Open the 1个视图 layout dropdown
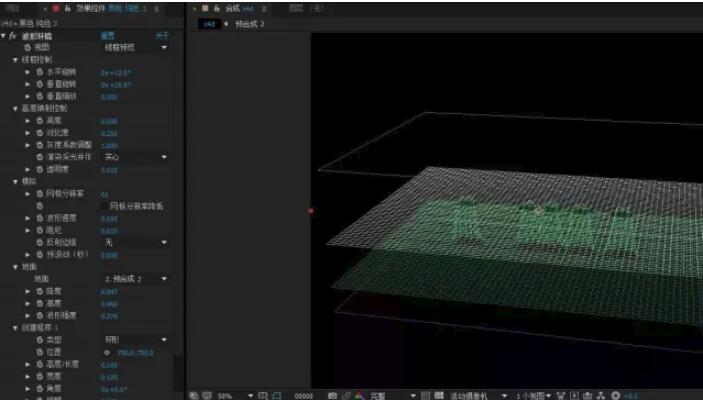This screenshot has width=703, height=400. point(533,396)
